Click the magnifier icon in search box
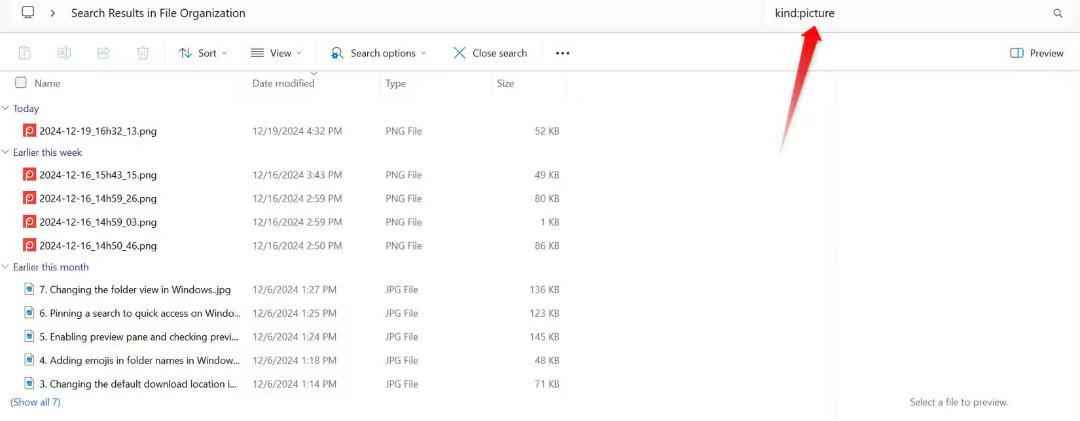Image resolution: width=1080 pixels, height=421 pixels. (x=1058, y=13)
